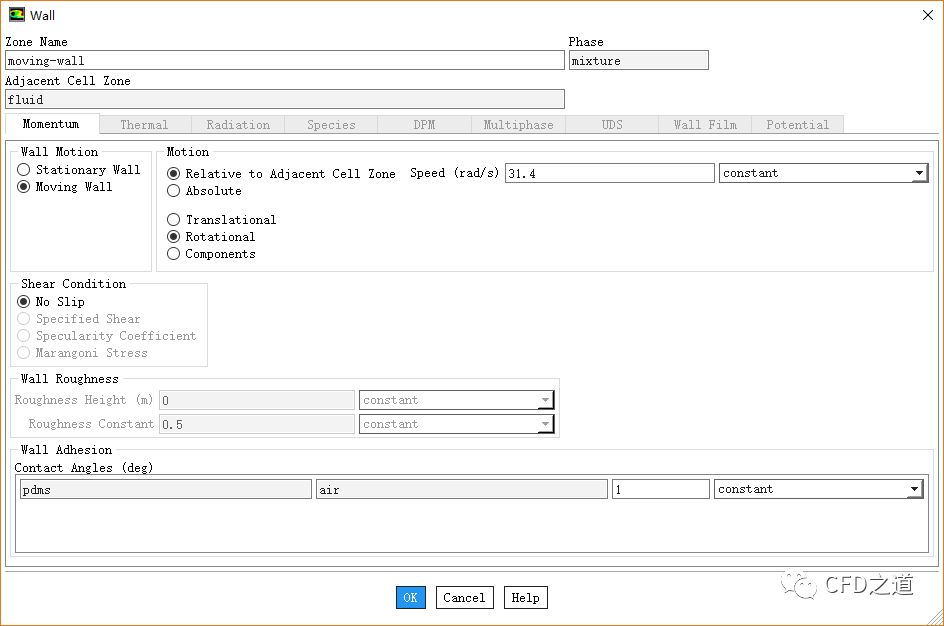The width and height of the screenshot is (944, 626).
Task: Open the Momentum tab
Action: pyautogui.click(x=51, y=125)
